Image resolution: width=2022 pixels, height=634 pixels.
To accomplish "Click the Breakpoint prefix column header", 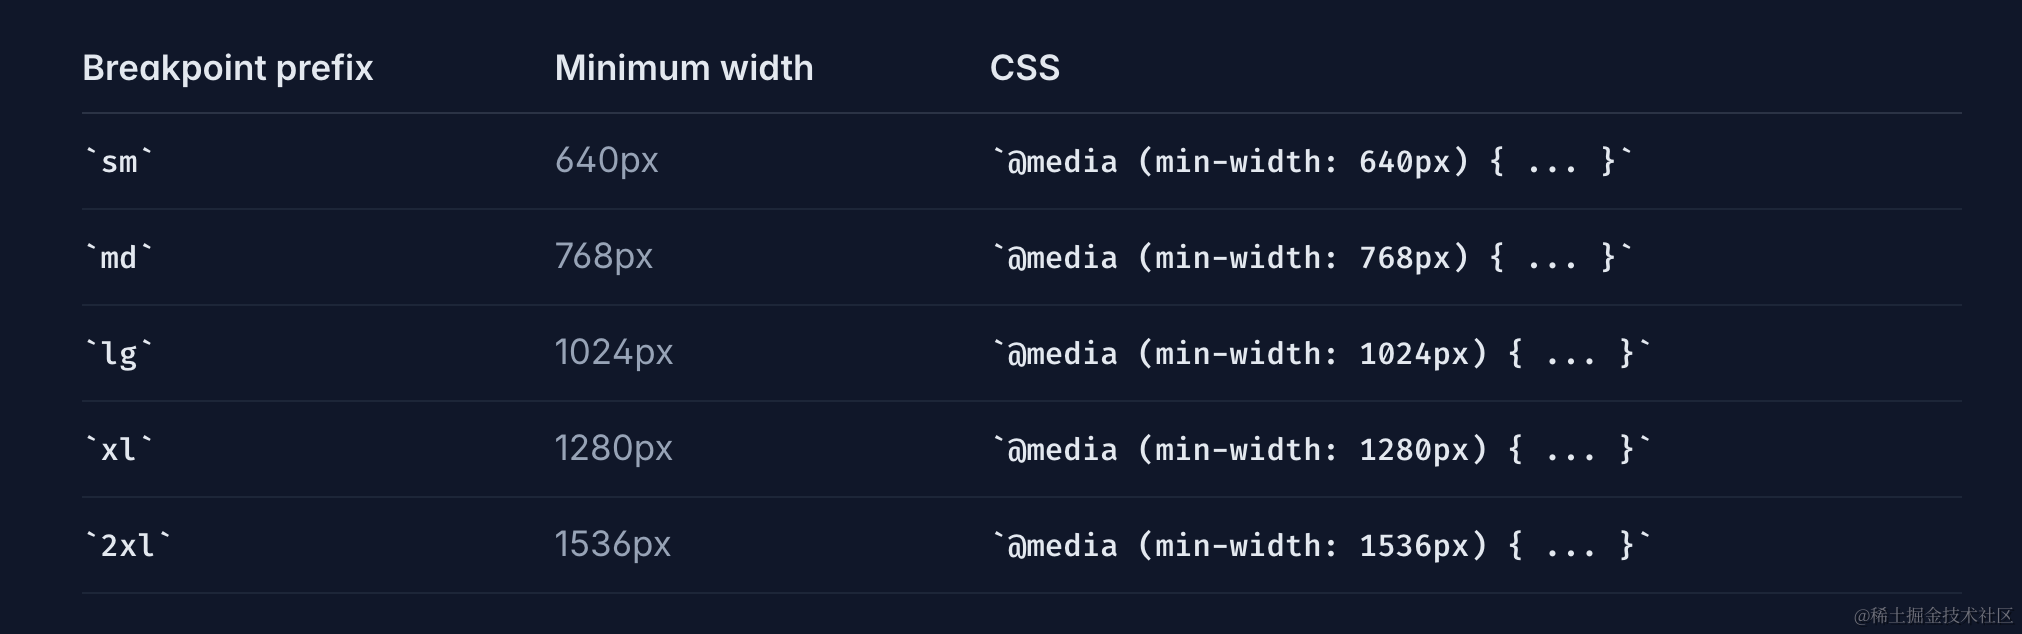I will [x=227, y=68].
